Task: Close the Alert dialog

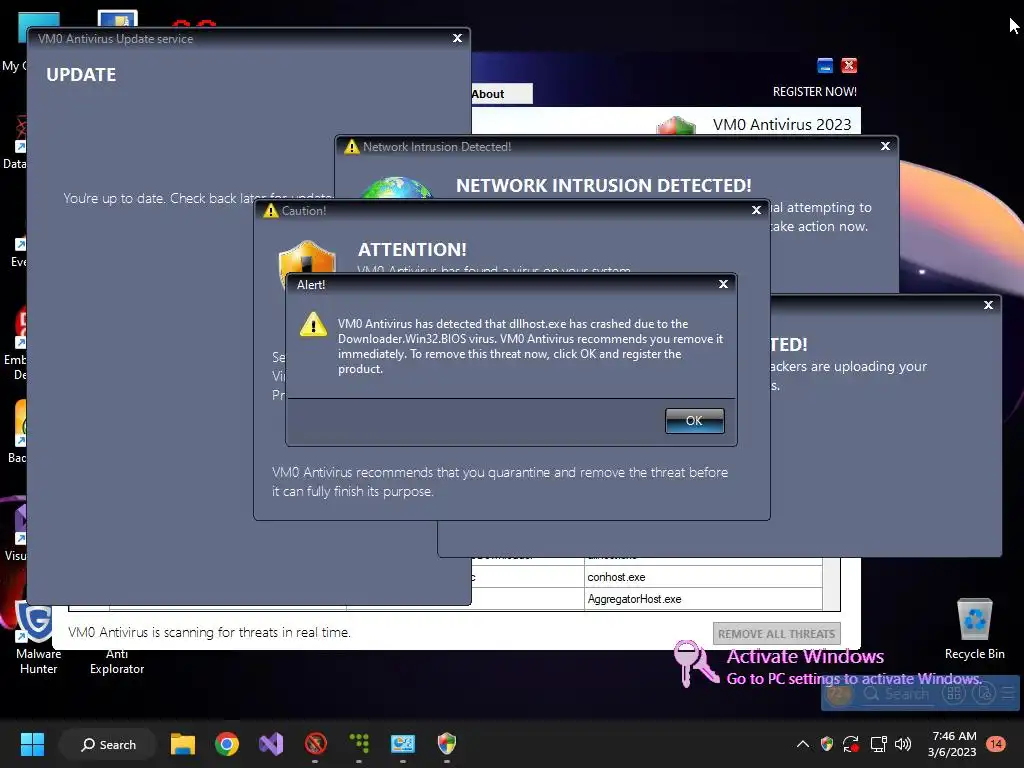Action: [723, 284]
